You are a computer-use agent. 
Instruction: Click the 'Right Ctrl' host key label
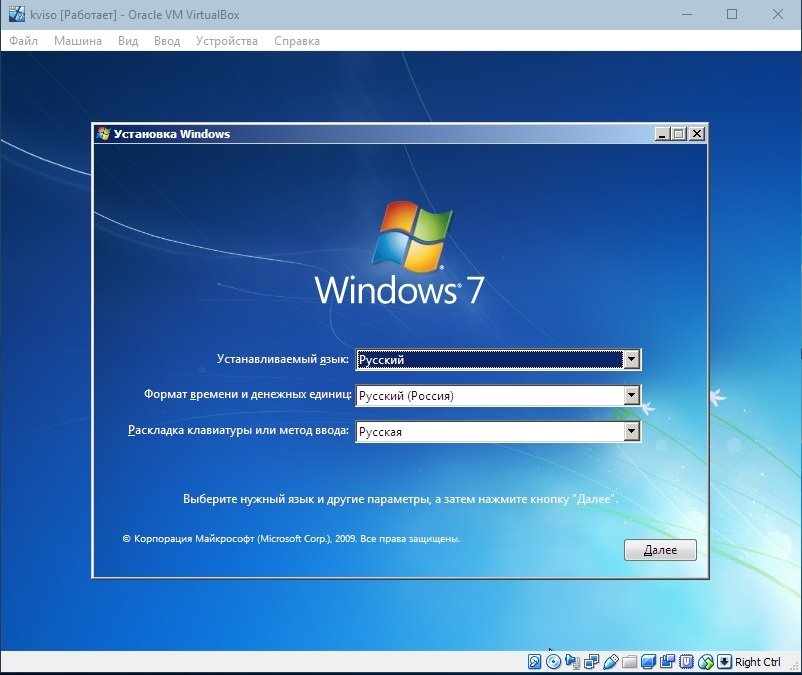tap(758, 662)
